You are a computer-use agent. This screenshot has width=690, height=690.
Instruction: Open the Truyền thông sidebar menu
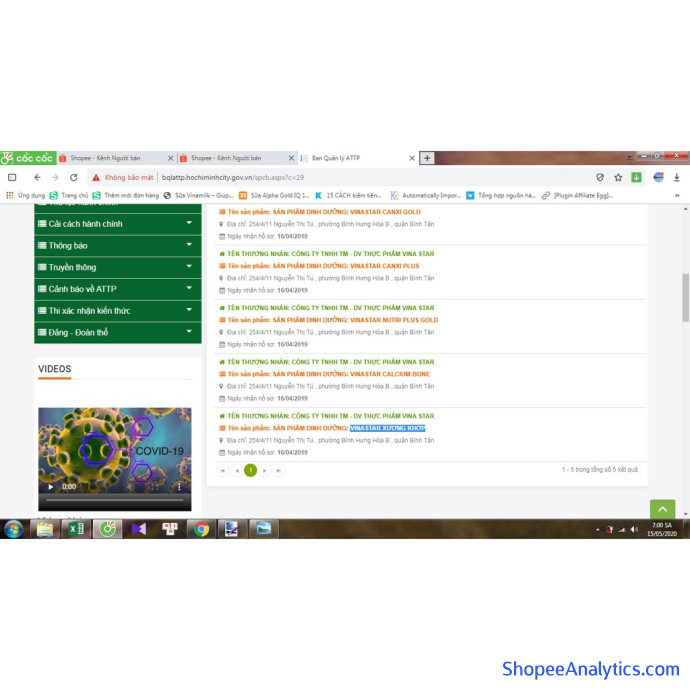pyautogui.click(x=117, y=267)
